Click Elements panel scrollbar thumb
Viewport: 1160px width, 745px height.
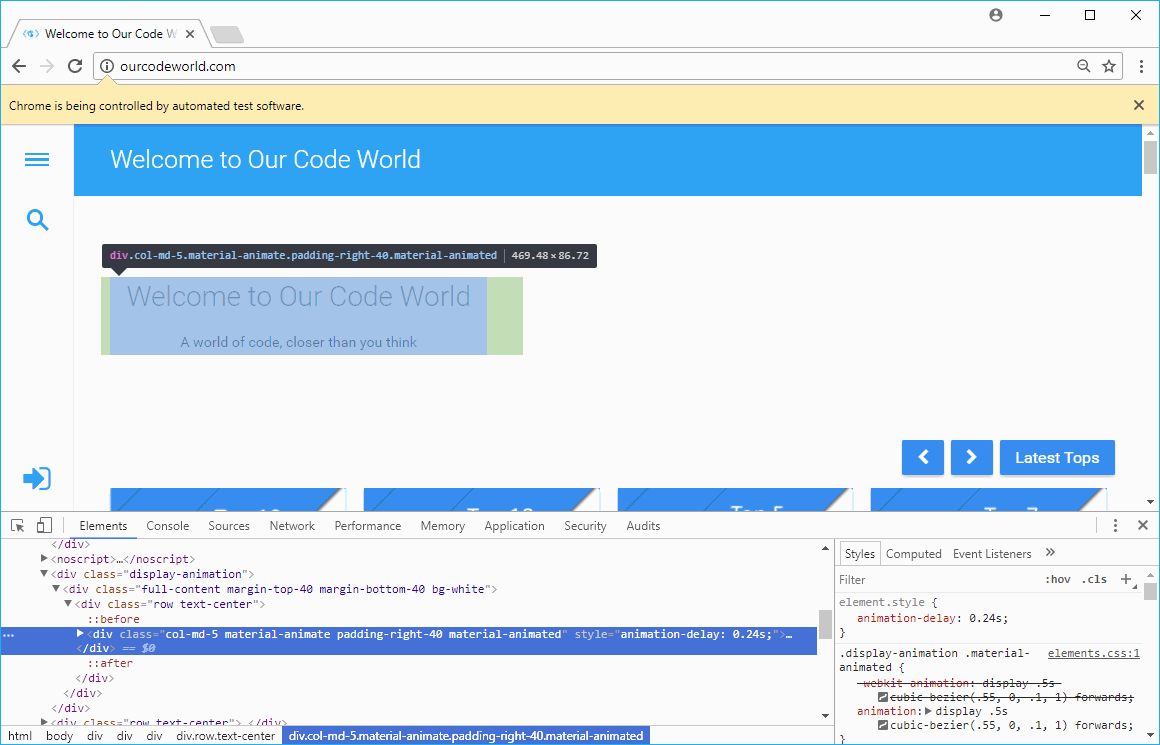pos(825,624)
